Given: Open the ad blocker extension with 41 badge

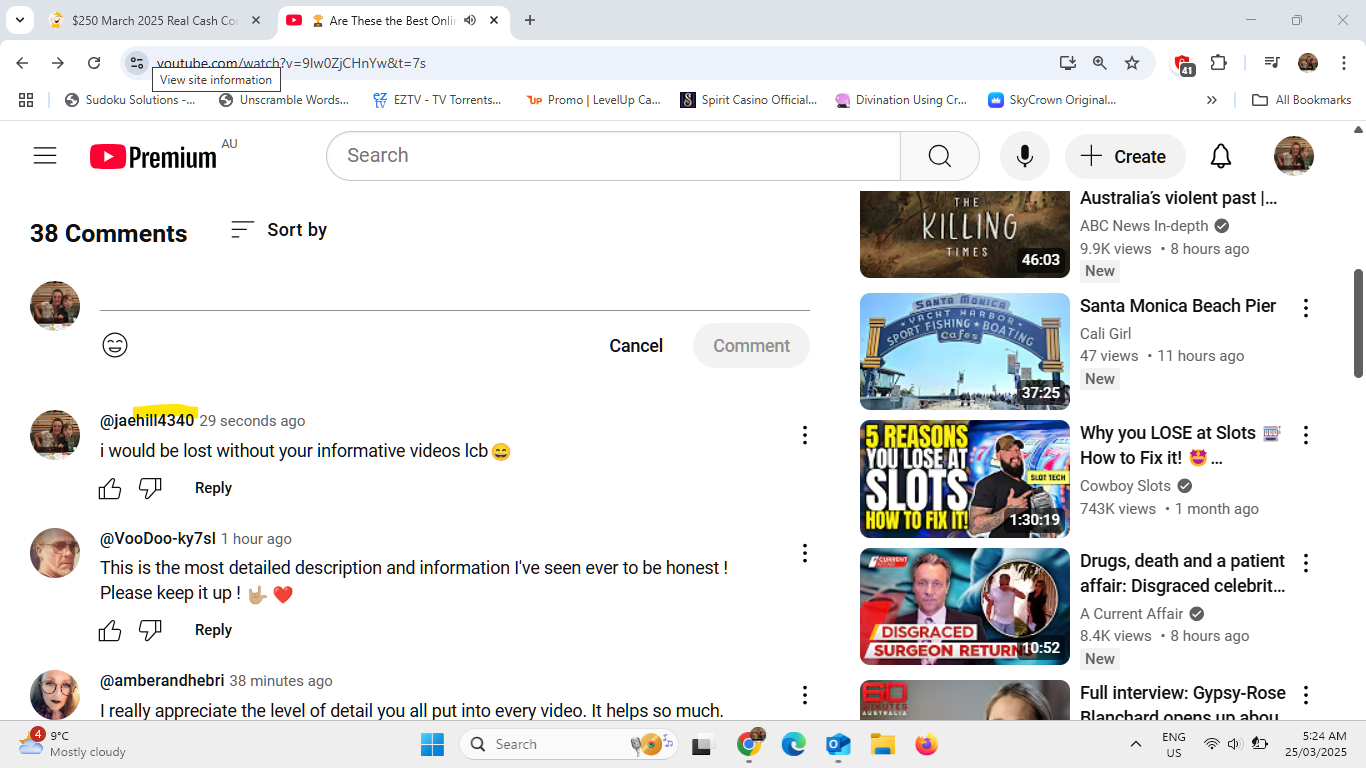Looking at the screenshot, I should click(x=1183, y=64).
